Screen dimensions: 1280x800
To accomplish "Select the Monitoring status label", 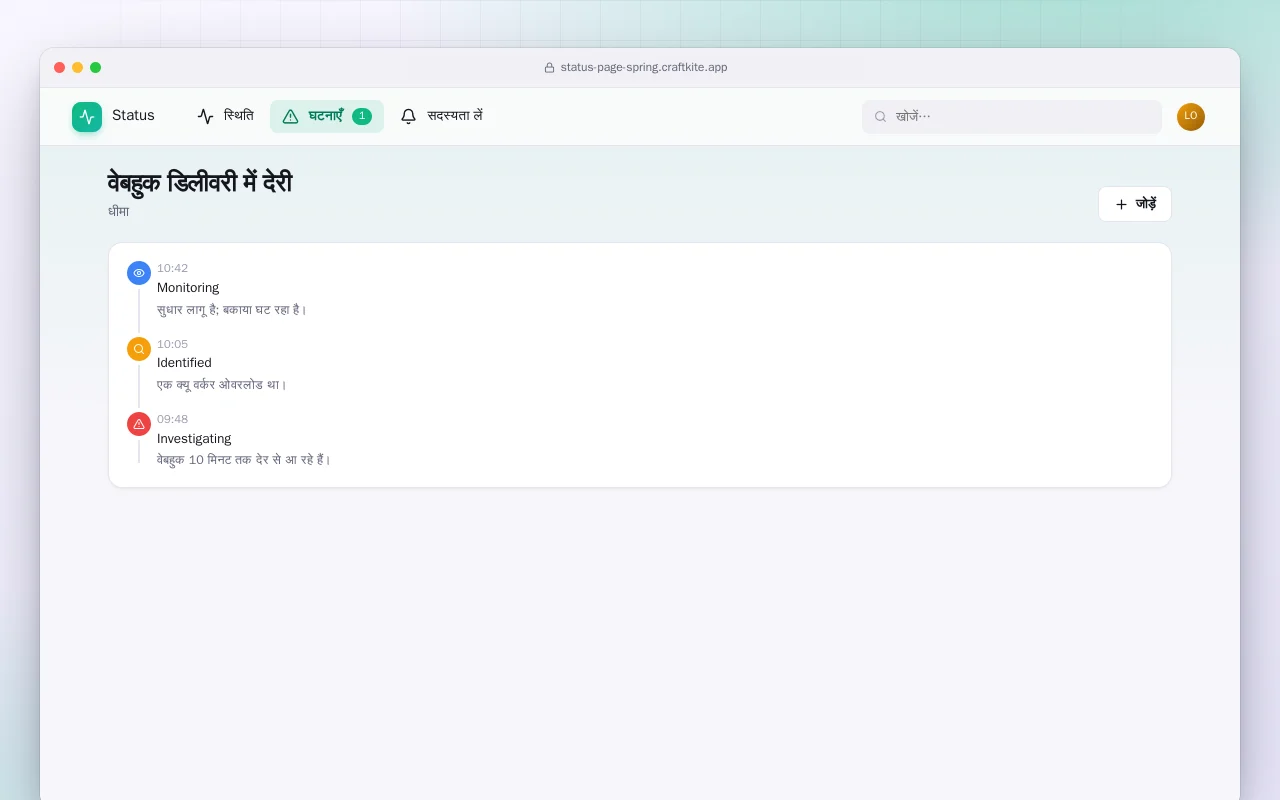I will pos(188,288).
